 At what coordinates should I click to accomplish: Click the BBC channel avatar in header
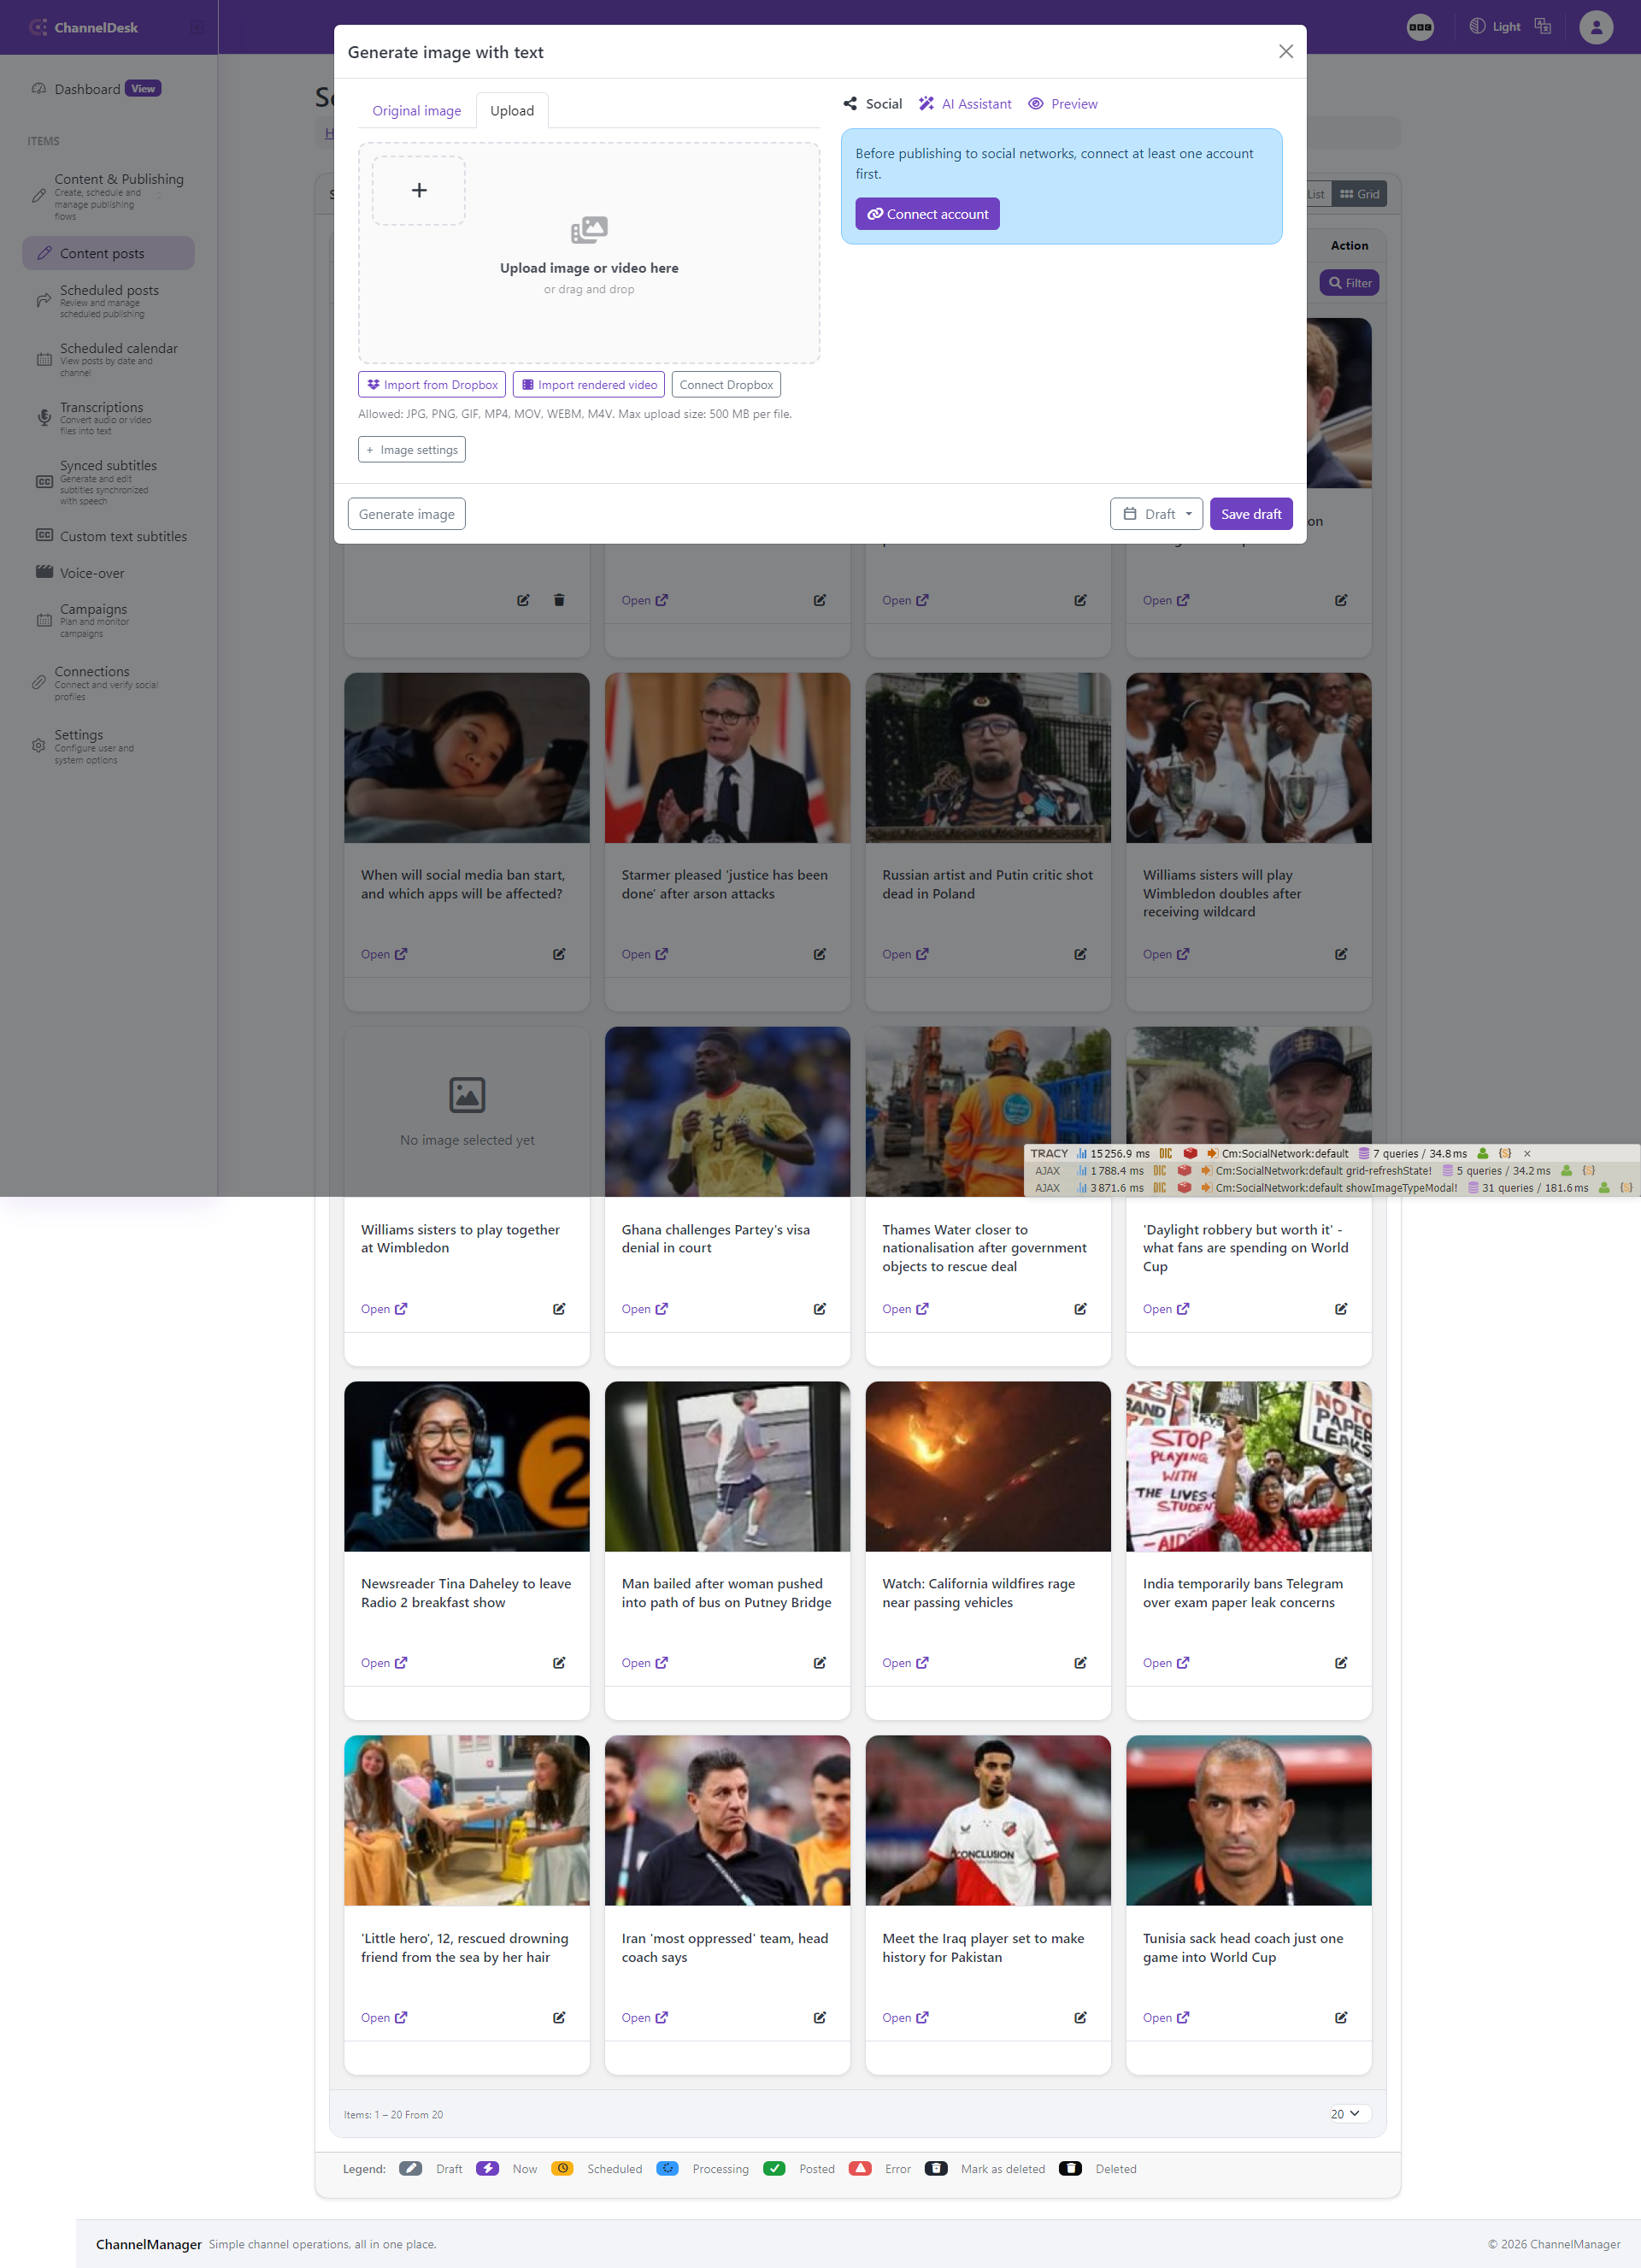(1420, 27)
